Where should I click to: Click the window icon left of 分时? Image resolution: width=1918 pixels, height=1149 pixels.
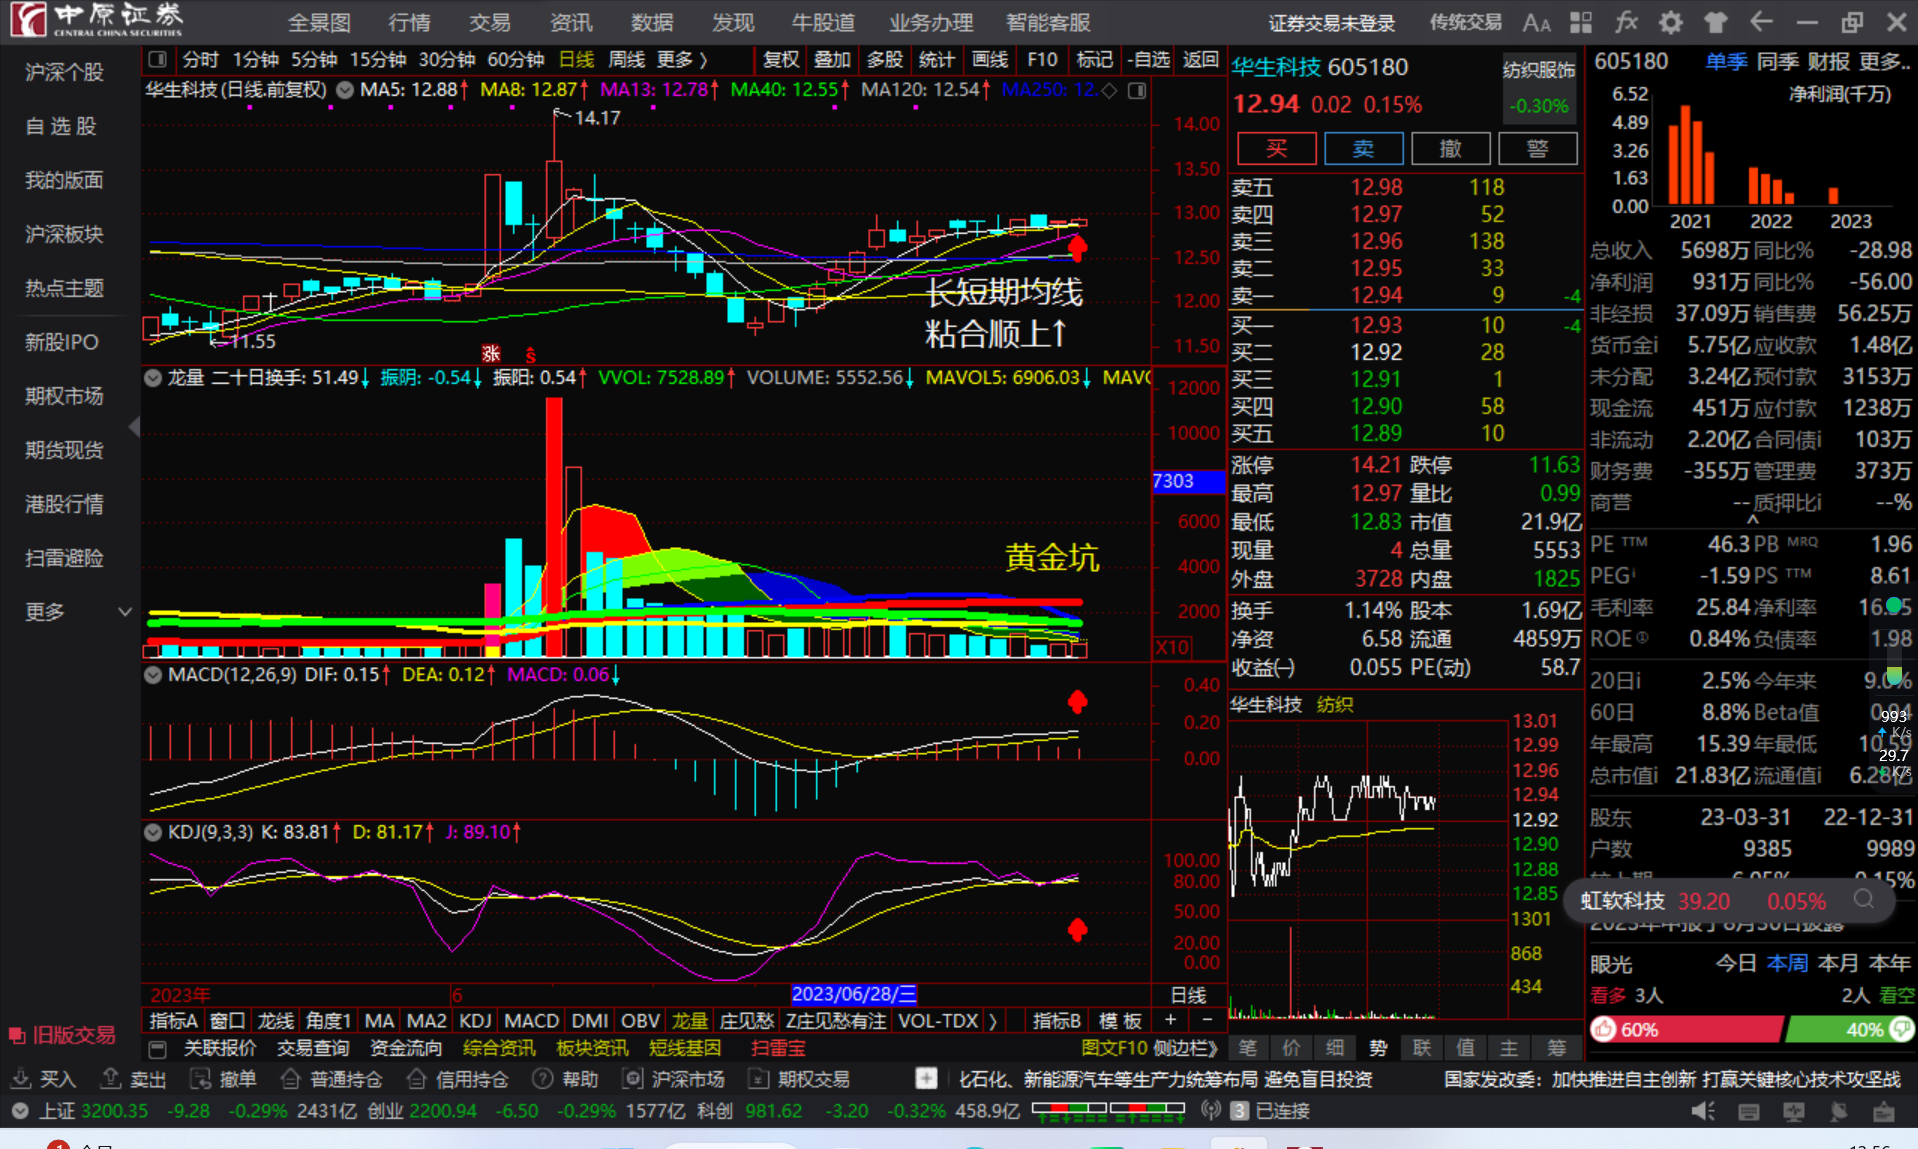coord(158,60)
